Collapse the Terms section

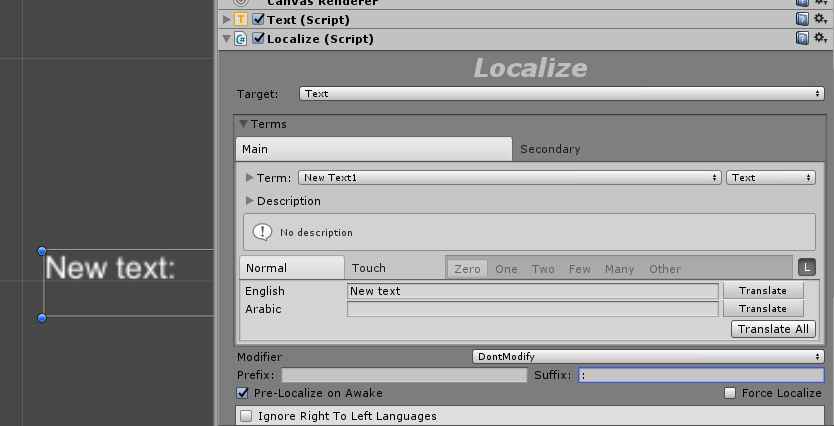click(244, 124)
